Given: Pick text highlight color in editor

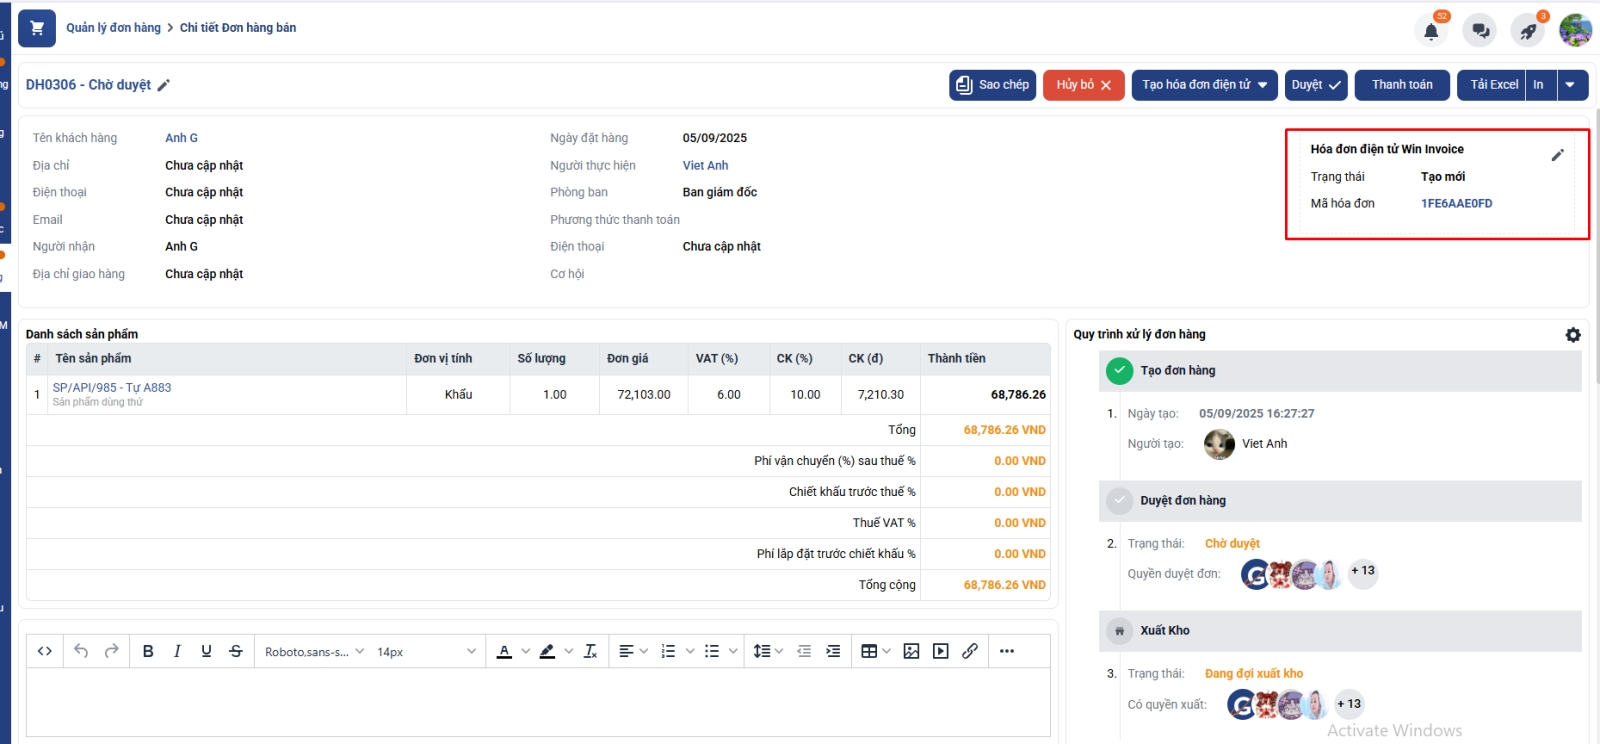Looking at the screenshot, I should 547,651.
